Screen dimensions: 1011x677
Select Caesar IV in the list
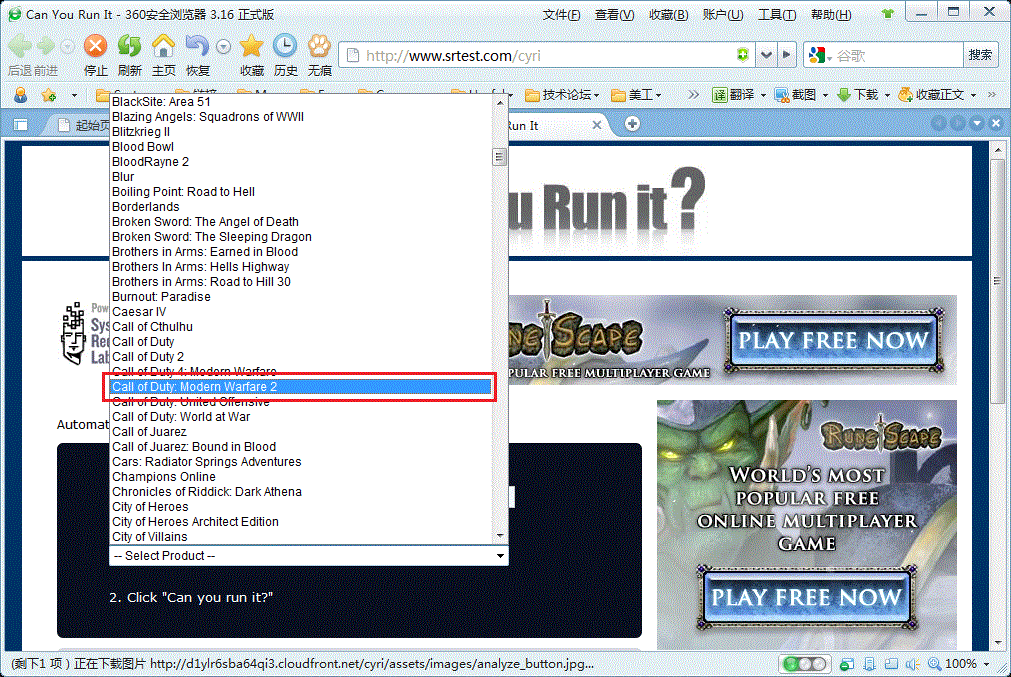(300, 312)
